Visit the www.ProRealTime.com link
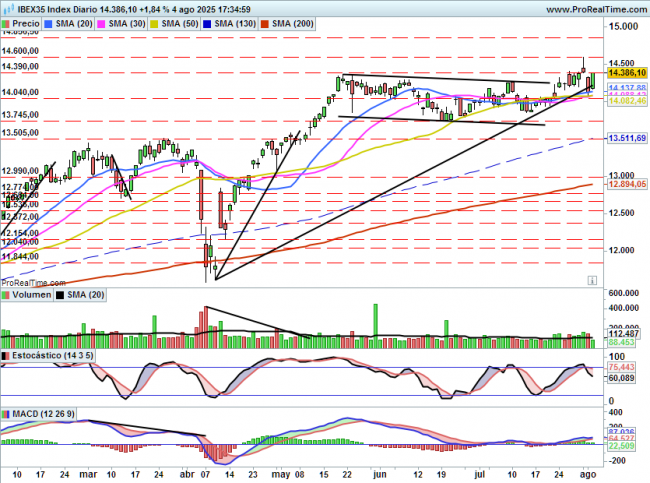This screenshot has height=483, width=650. 597,9
